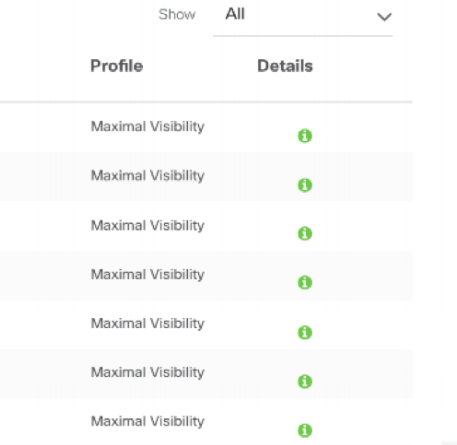Click blank cell left of first Maximal Visibility
The height and width of the screenshot is (445, 457).
42,127
